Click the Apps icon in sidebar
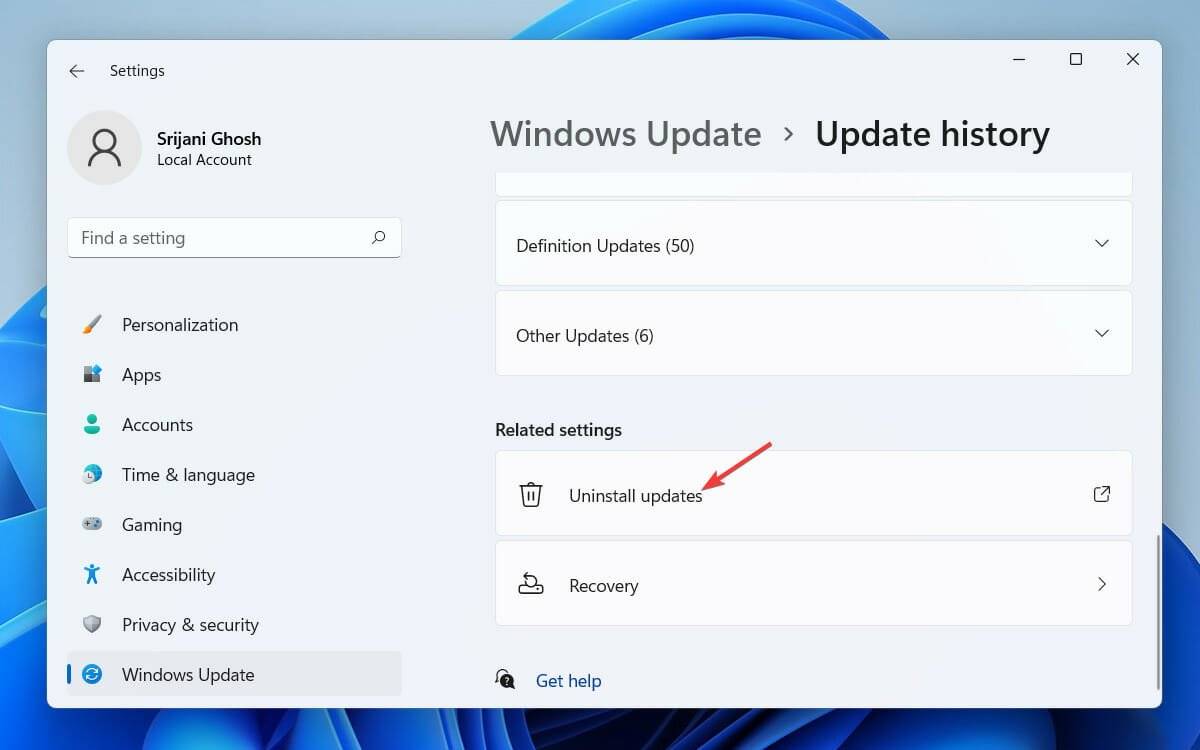Viewport: 1200px width, 750px height. pos(93,374)
